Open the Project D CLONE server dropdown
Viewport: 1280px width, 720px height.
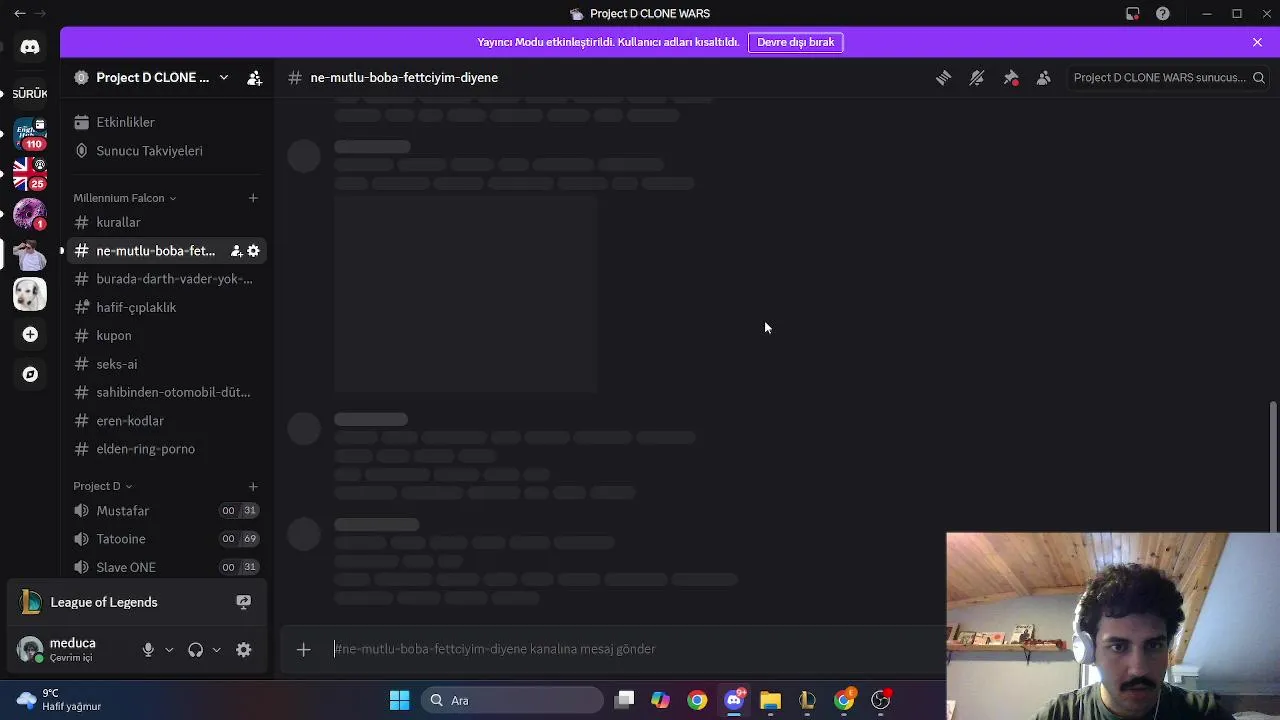click(x=152, y=77)
